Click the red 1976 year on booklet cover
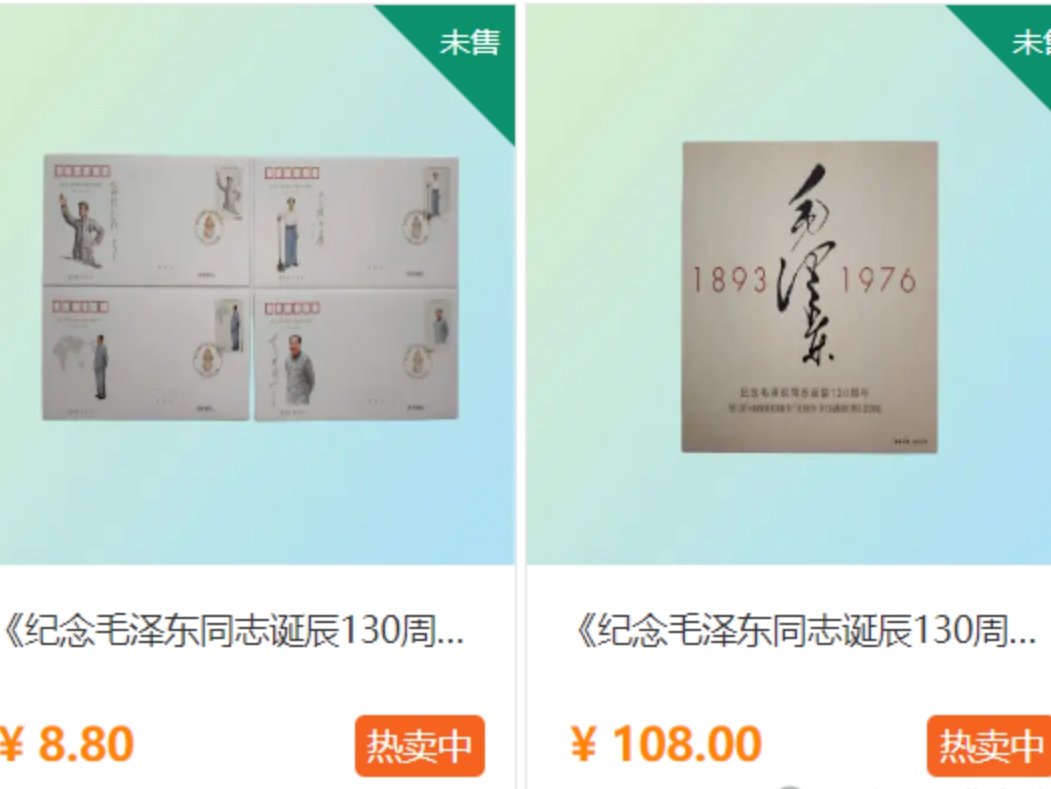The image size is (1051, 789). [x=878, y=280]
